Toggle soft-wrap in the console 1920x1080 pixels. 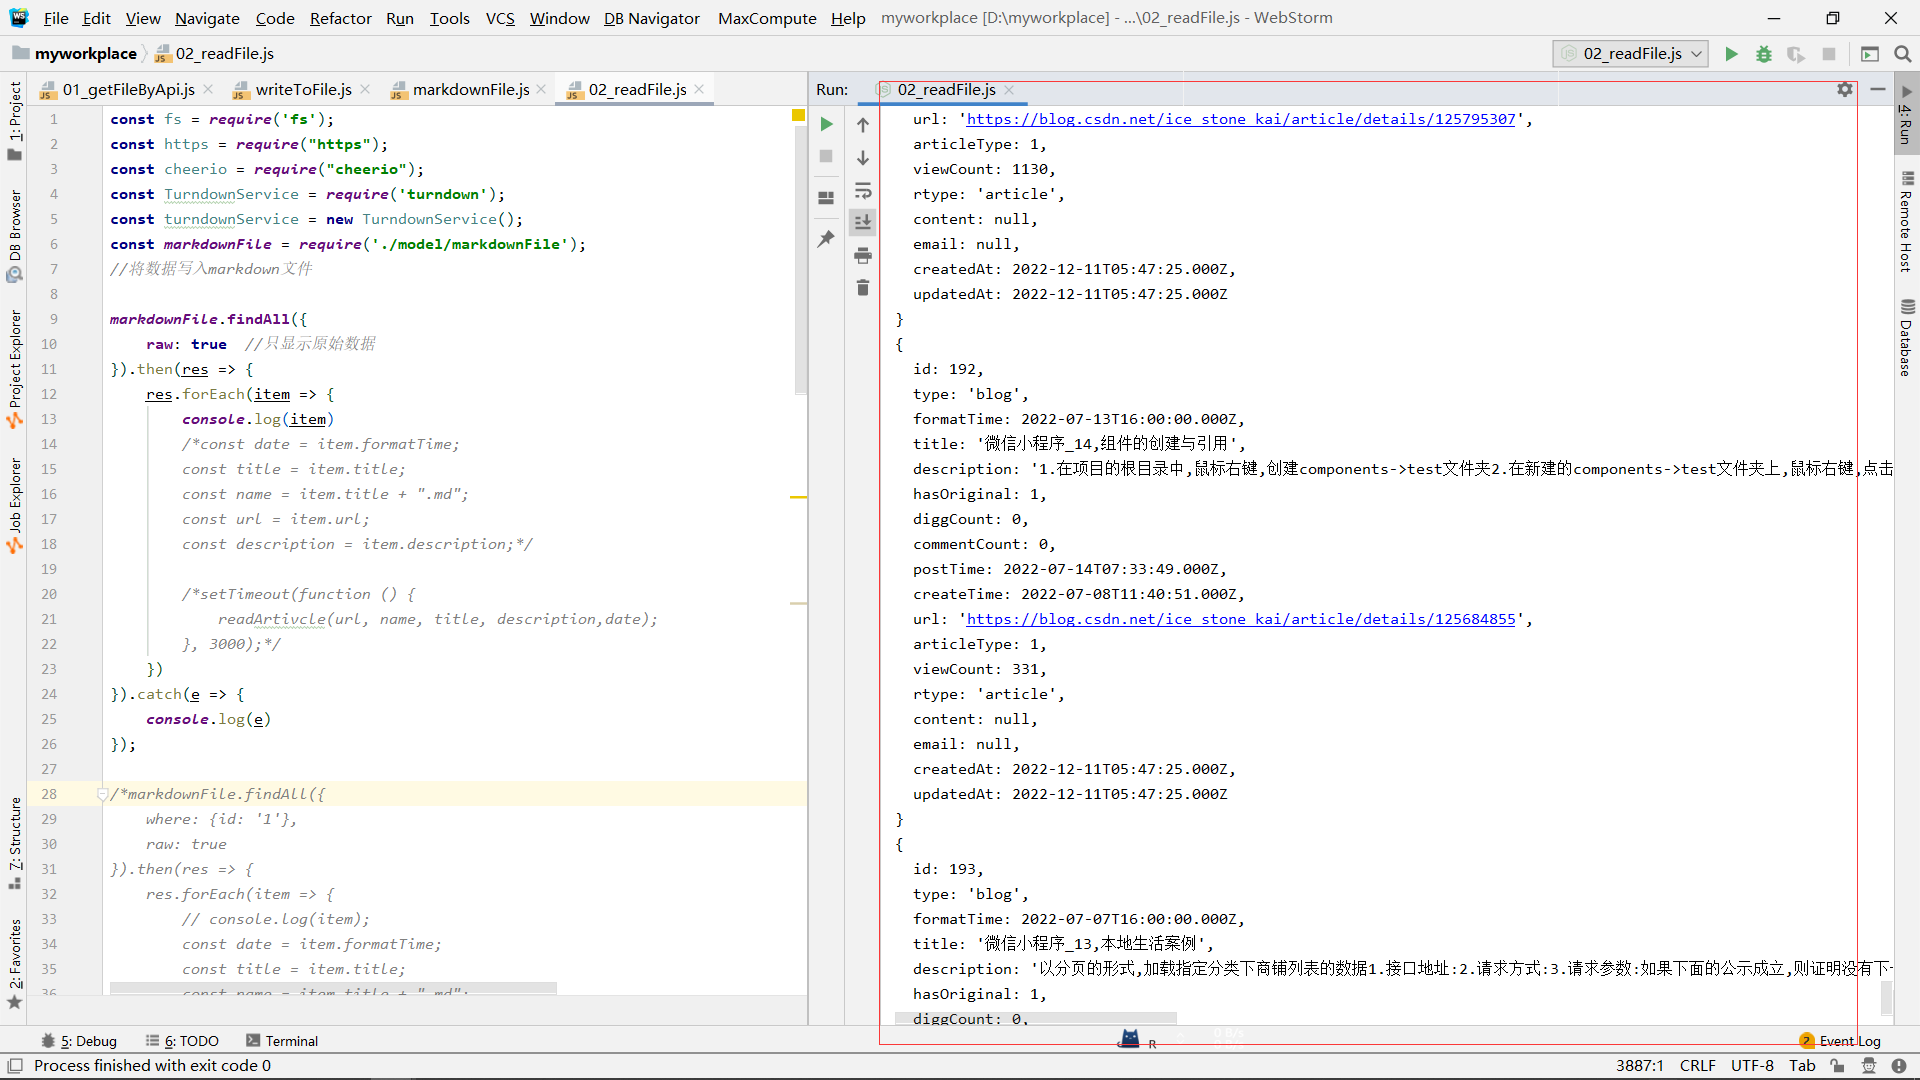pyautogui.click(x=863, y=190)
